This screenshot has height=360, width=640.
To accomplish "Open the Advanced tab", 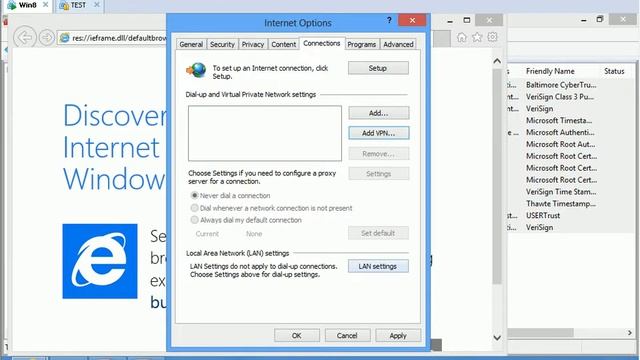I will [398, 44].
